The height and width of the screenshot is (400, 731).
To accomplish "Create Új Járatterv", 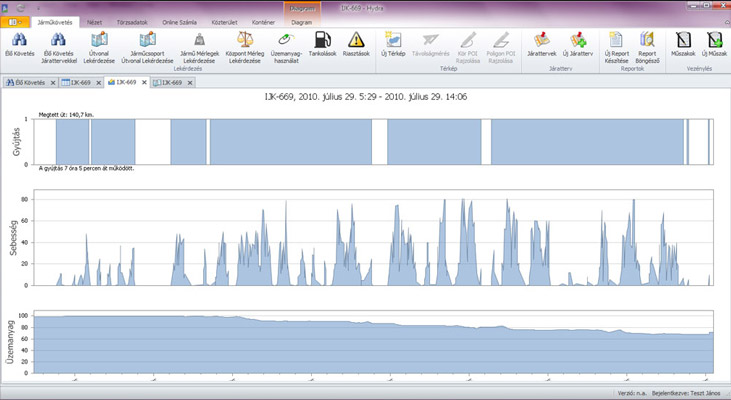I will [578, 45].
